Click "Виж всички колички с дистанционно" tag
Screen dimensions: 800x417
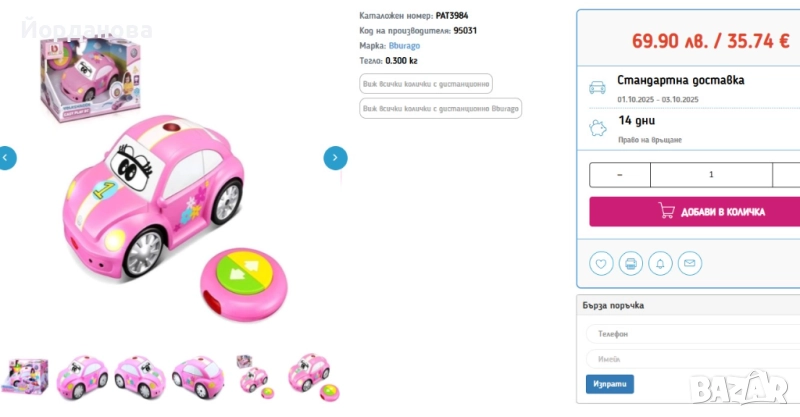click(426, 84)
